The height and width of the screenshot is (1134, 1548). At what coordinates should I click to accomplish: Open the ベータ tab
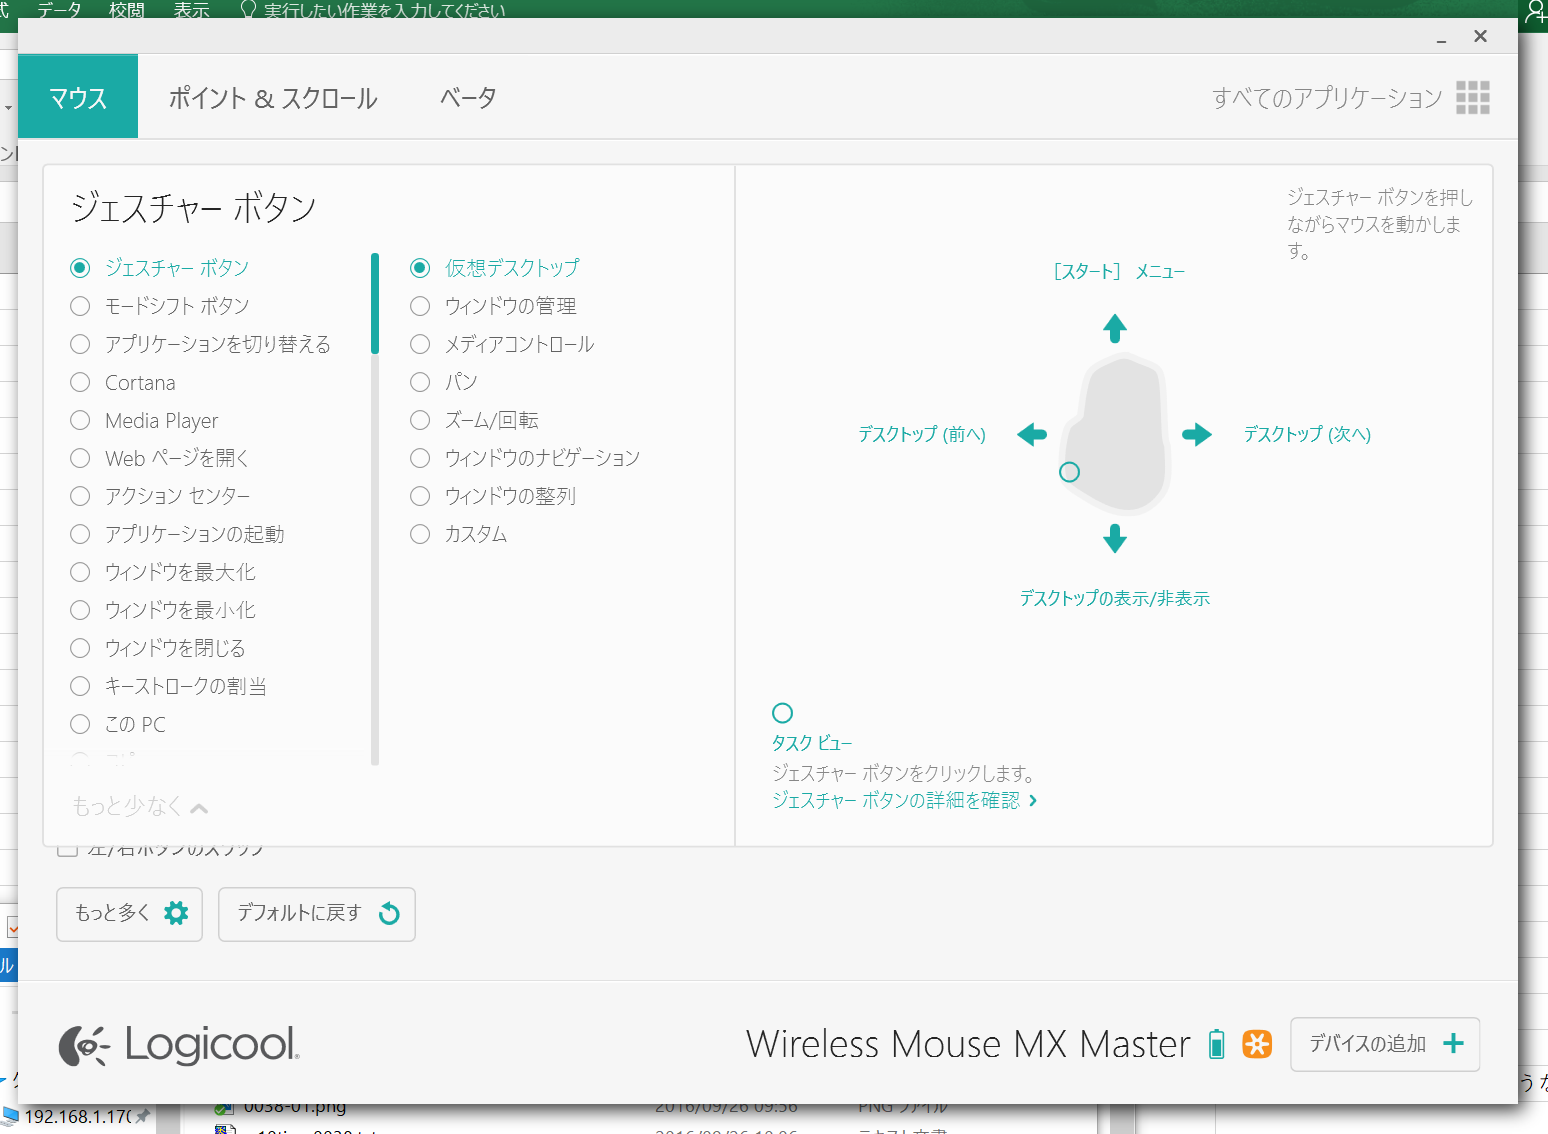pos(465,96)
